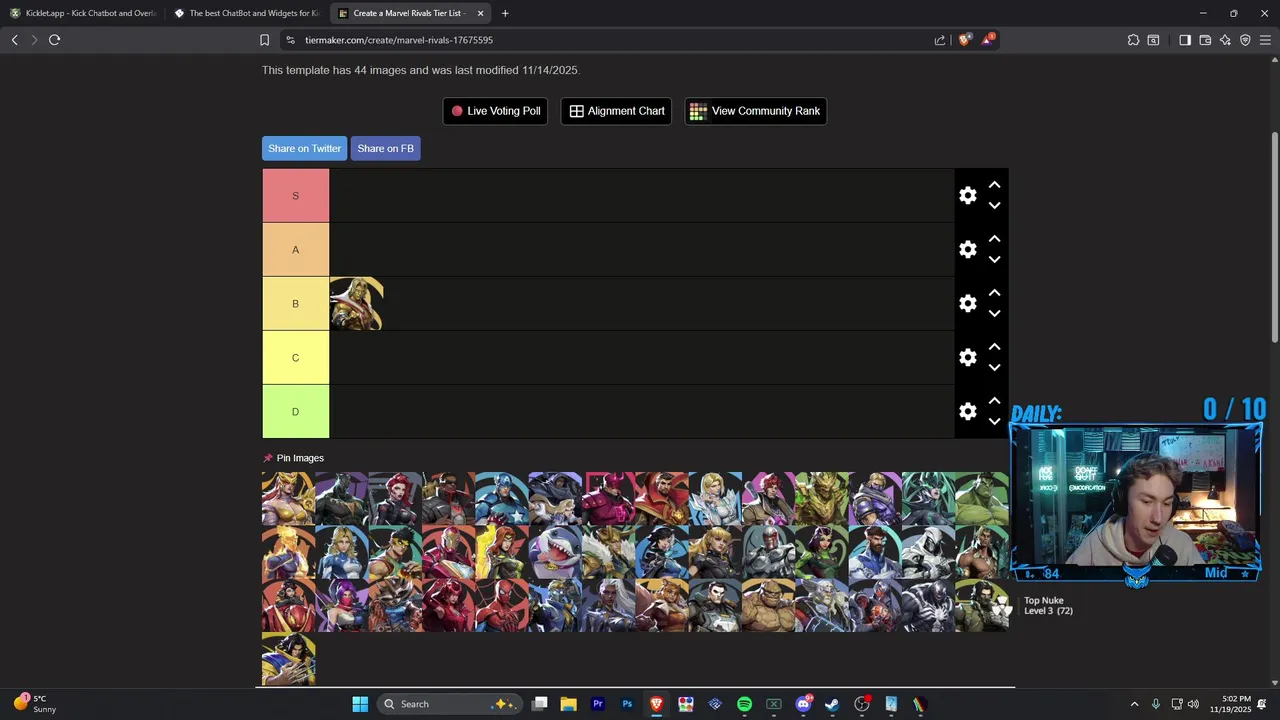Close the Marvel Rivals Tier List tab
The height and width of the screenshot is (720, 1280).
click(x=480, y=13)
